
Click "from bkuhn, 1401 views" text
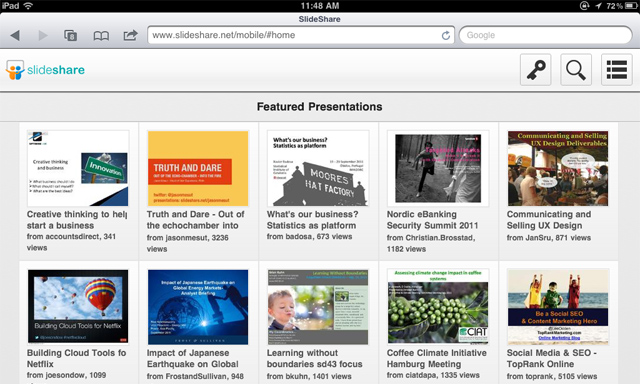[309, 376]
